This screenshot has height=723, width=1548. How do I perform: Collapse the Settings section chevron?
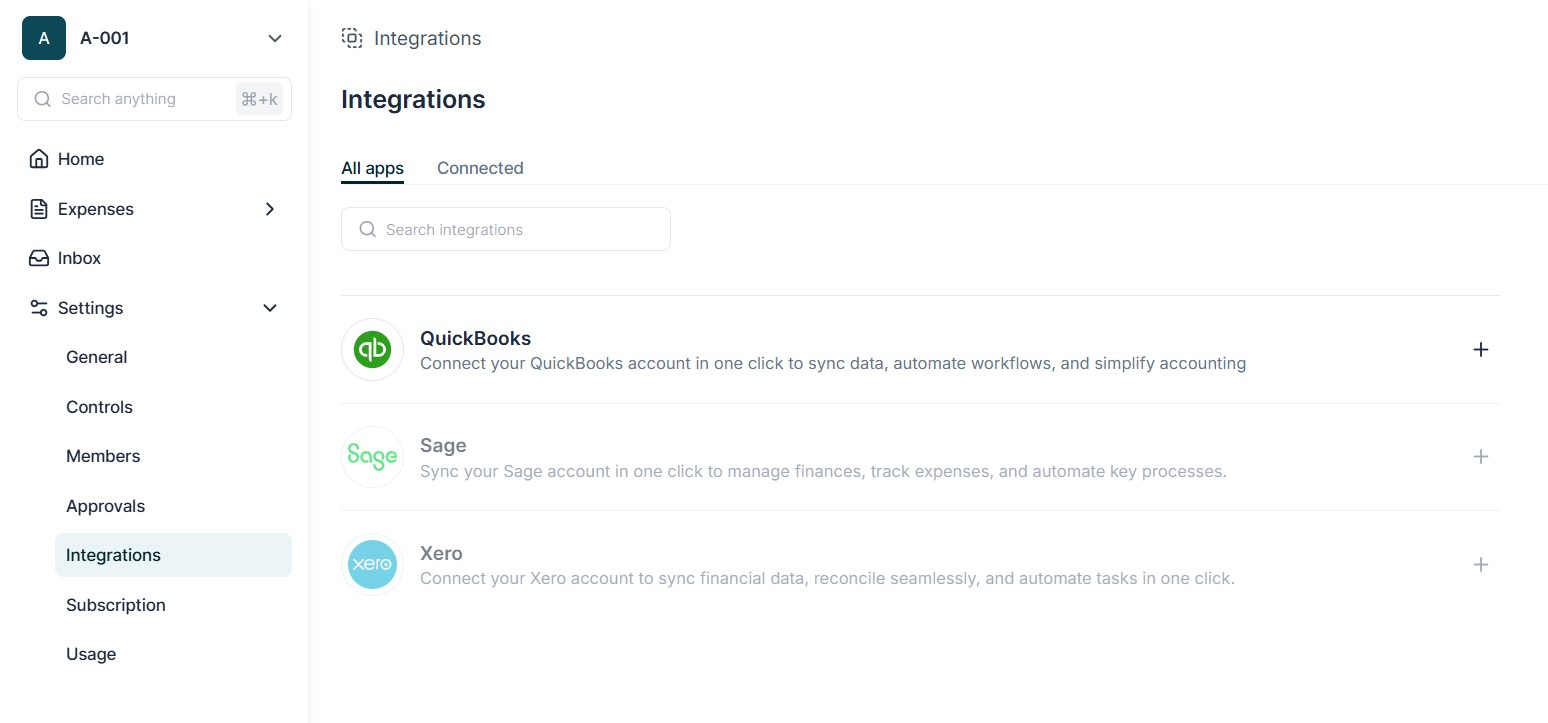[269, 308]
